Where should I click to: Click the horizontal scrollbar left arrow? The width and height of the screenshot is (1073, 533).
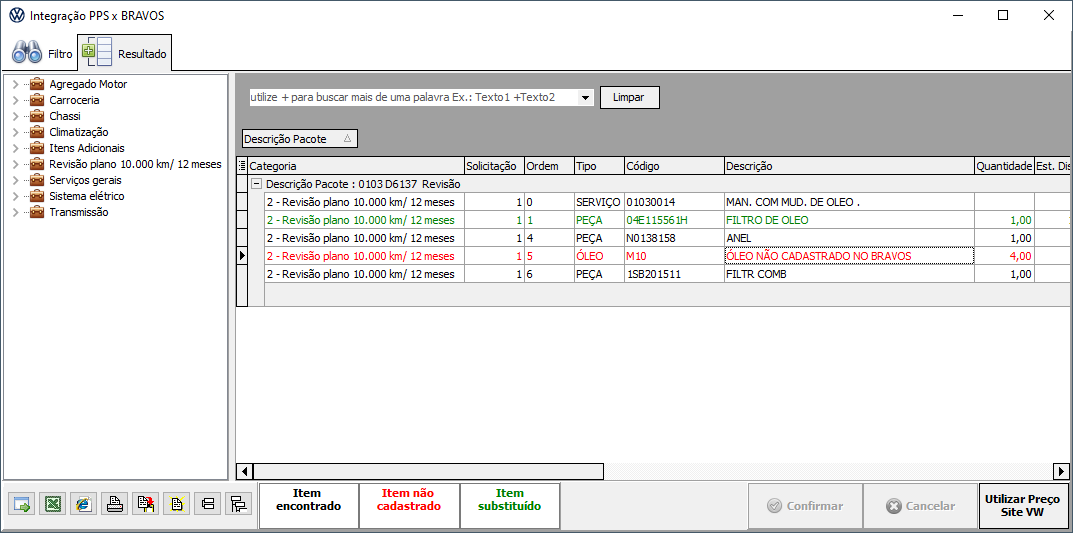244,471
